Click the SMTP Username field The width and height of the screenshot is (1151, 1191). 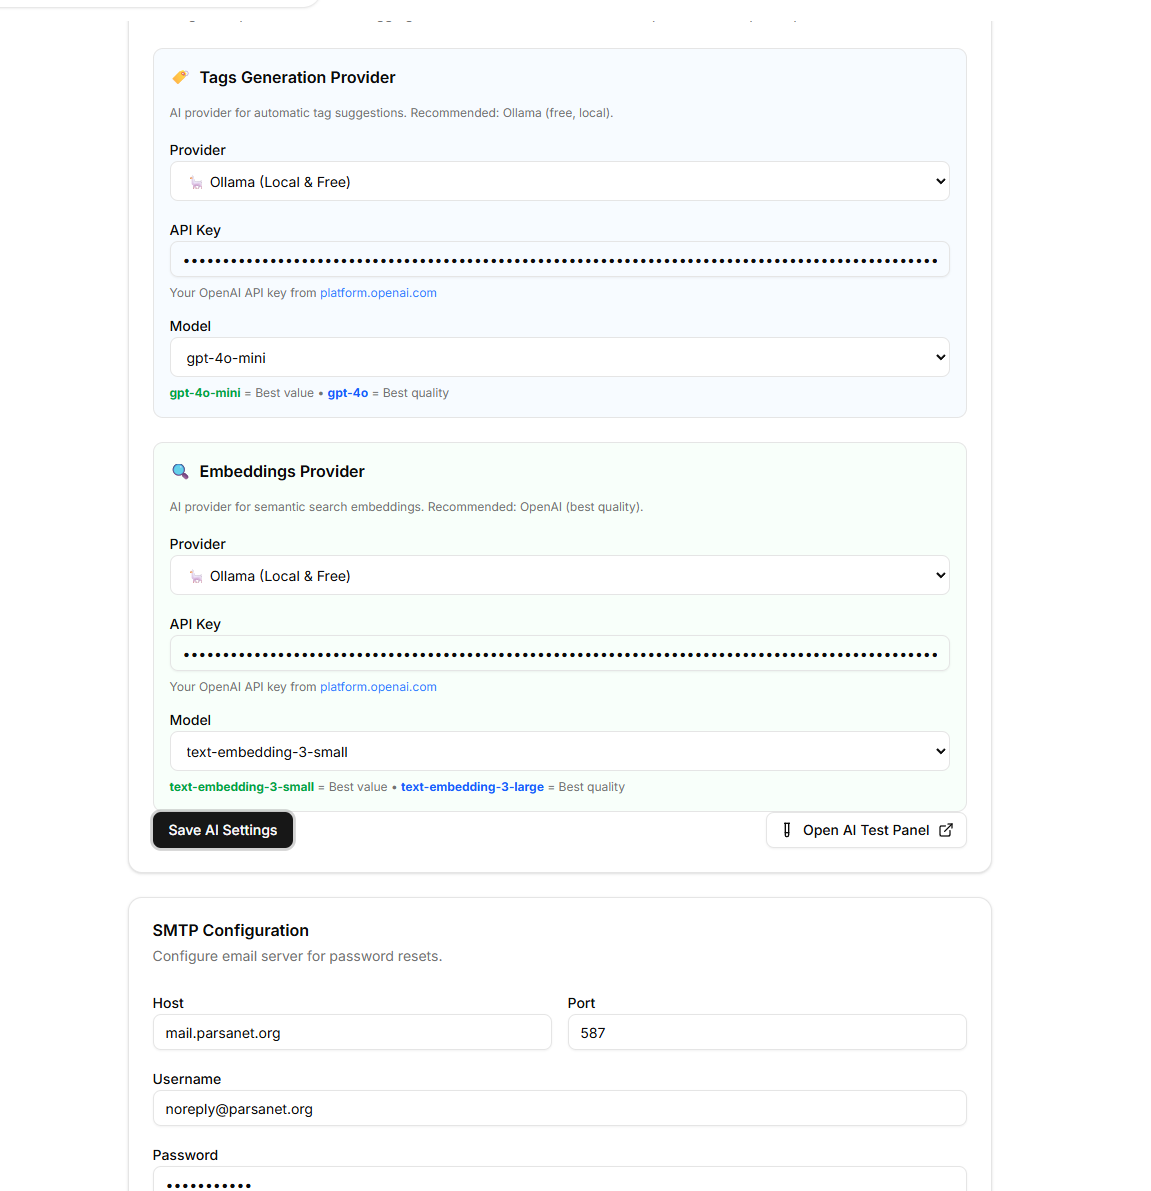tap(559, 1109)
